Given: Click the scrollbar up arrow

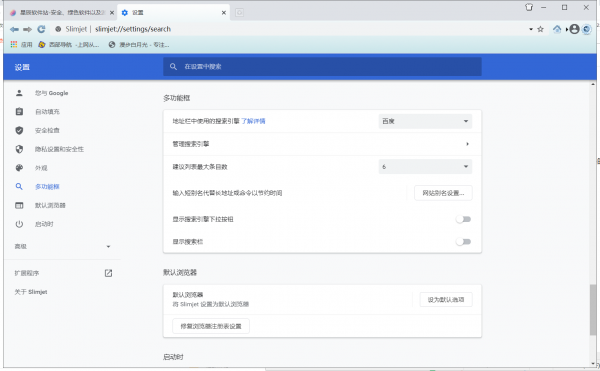Looking at the screenshot, I should (593, 84).
